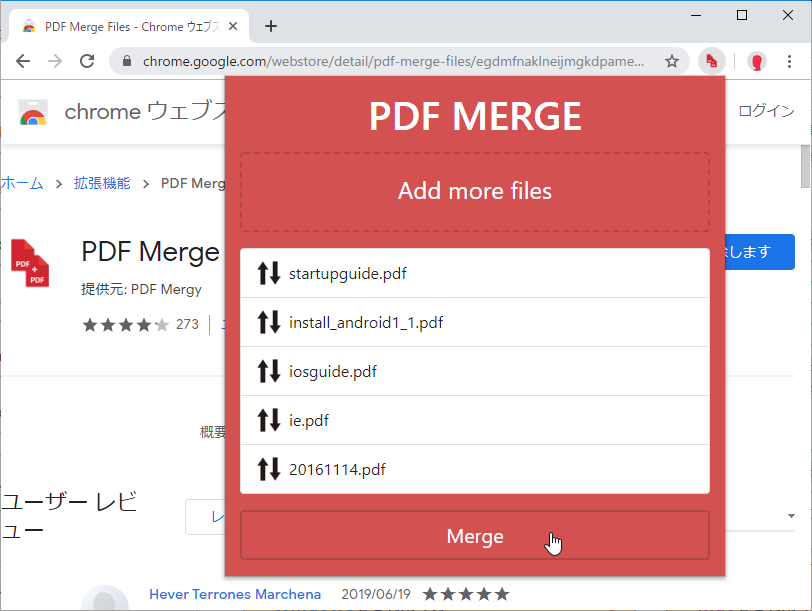Click the 273 ratings count

[x=187, y=324]
